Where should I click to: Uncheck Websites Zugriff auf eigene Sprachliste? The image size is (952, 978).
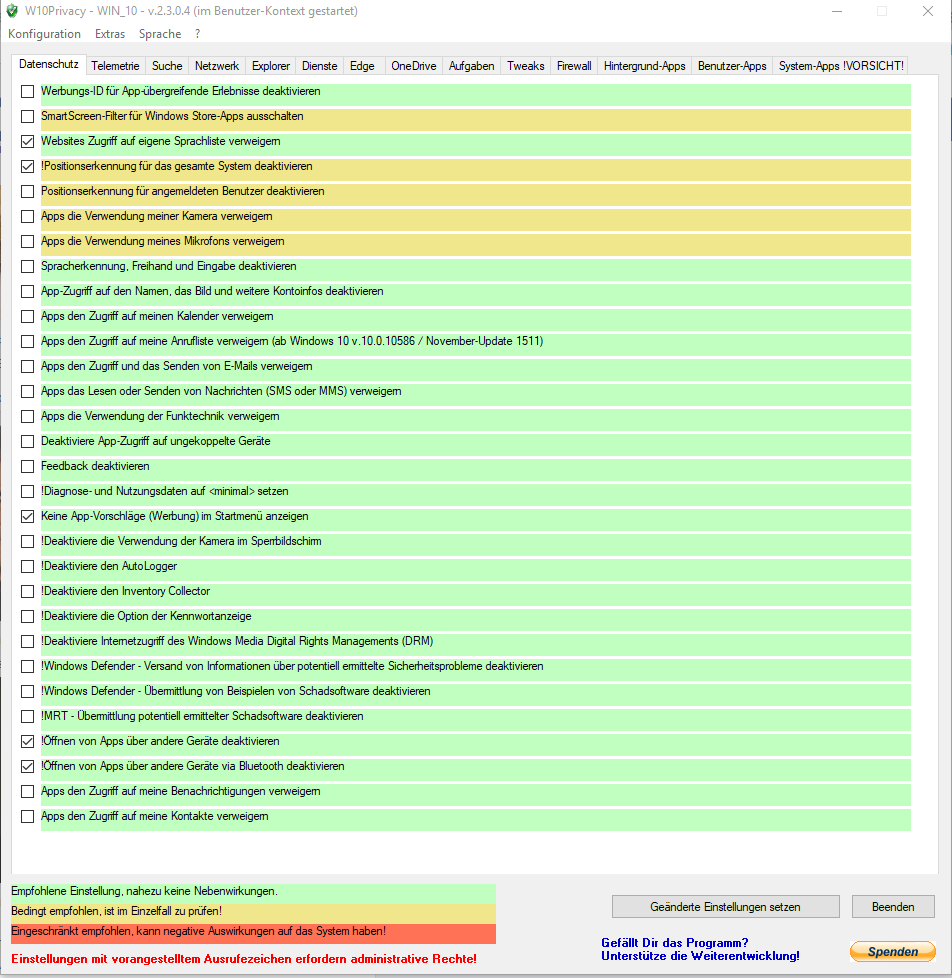[28, 142]
